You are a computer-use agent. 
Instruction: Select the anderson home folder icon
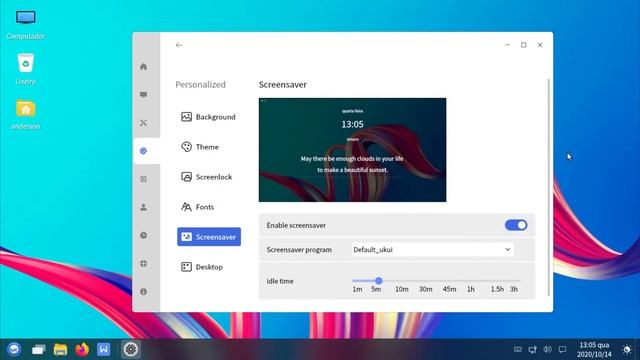tap(25, 114)
